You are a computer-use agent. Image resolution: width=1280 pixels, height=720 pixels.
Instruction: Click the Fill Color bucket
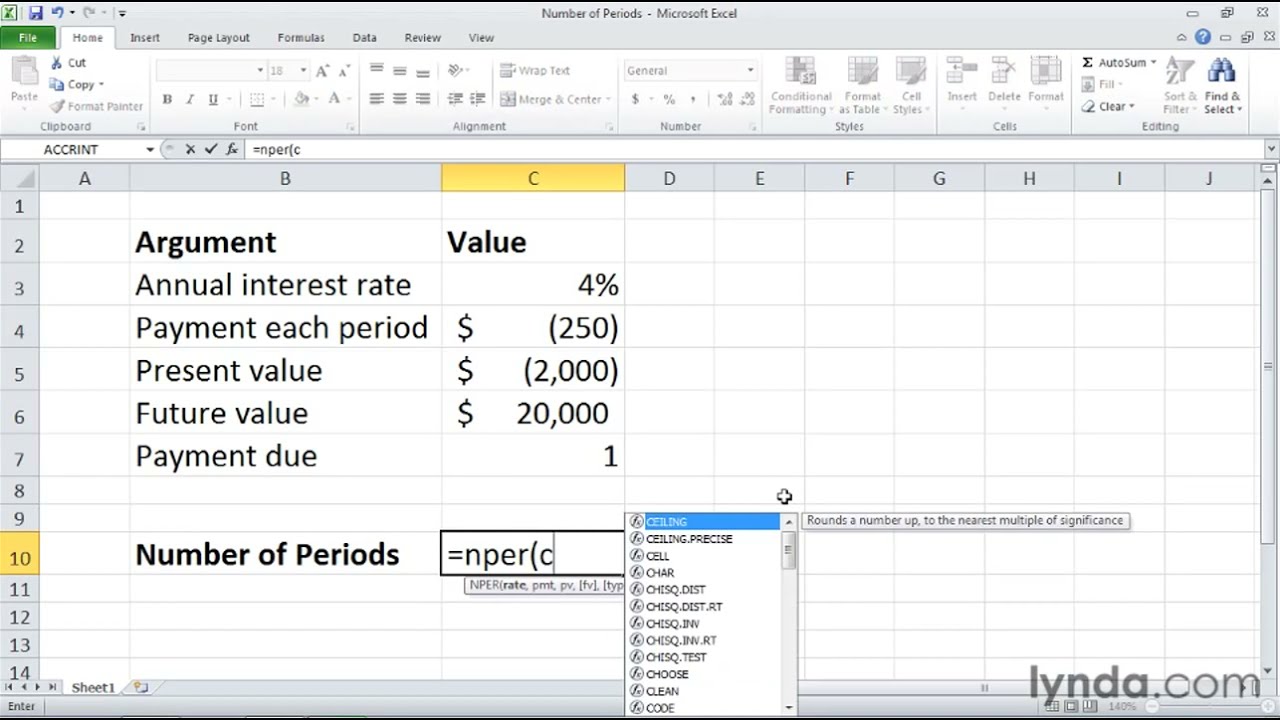coord(301,99)
